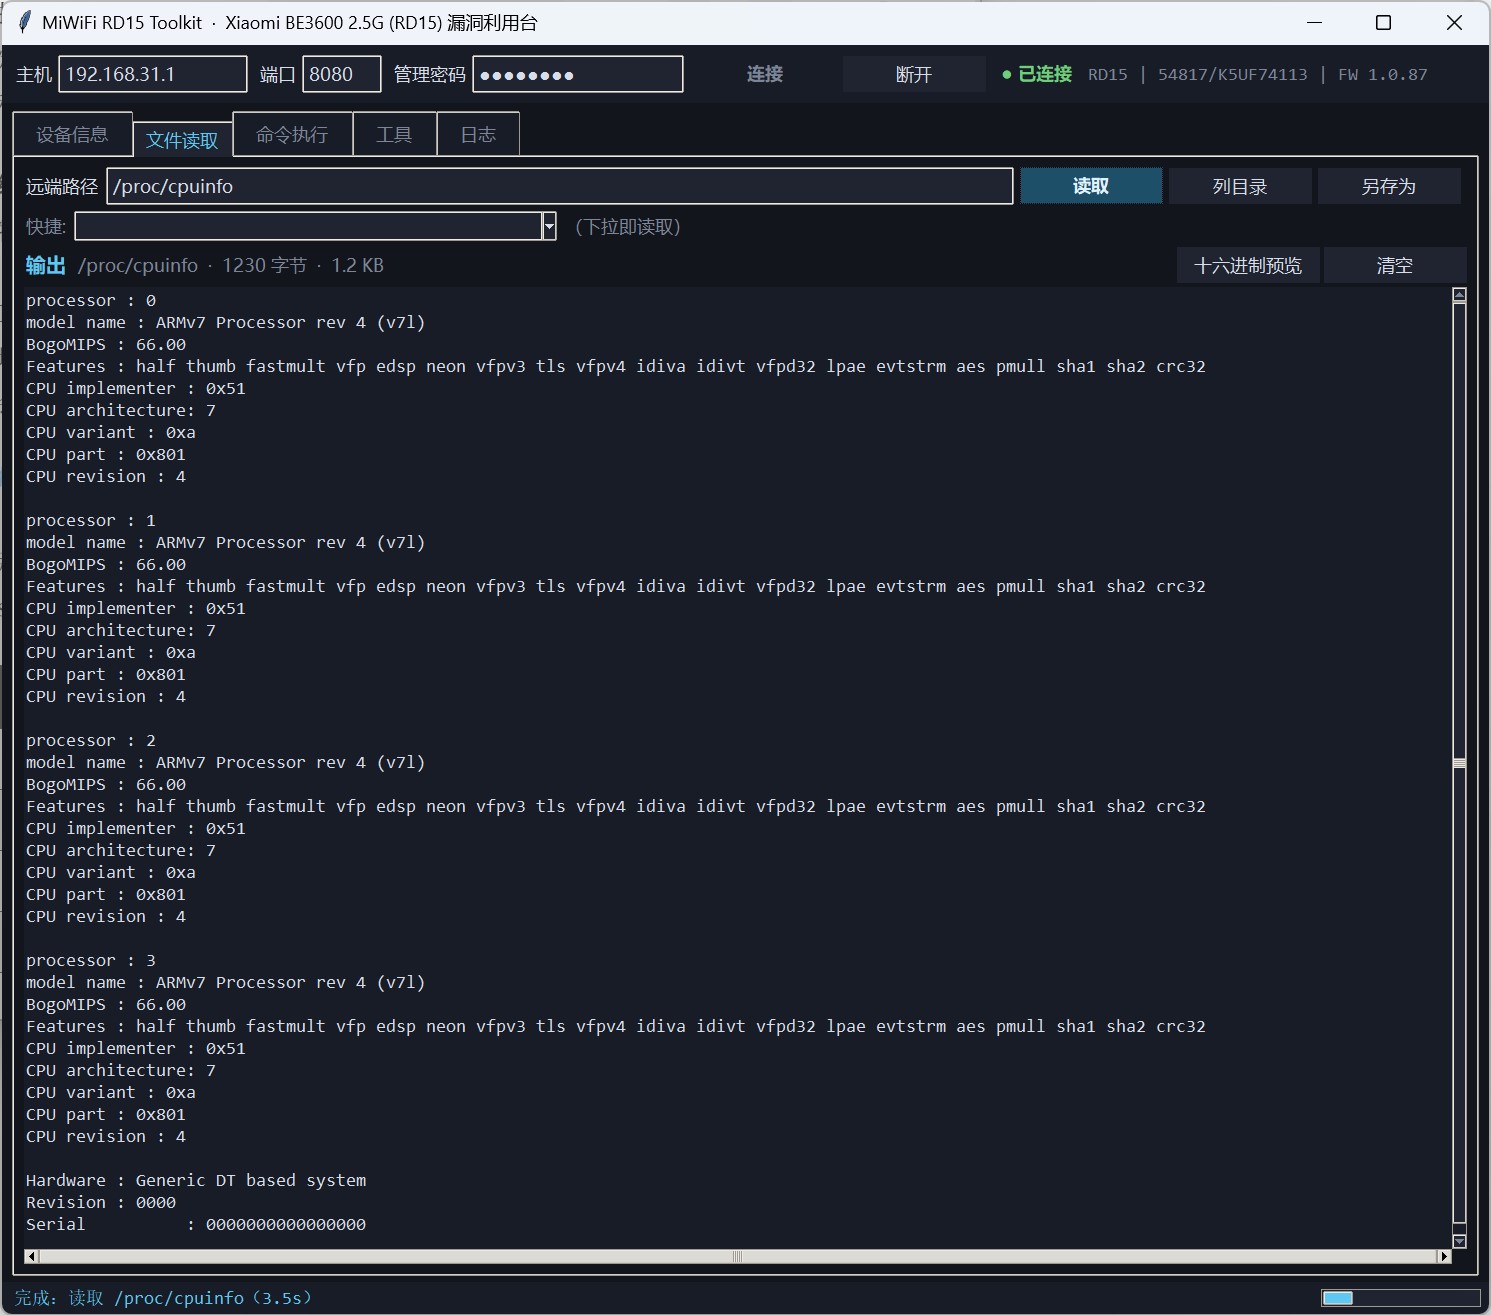Click the '54817/K5UF74113' device text
Screen dimensions: 1491x1315
[x=1233, y=74]
